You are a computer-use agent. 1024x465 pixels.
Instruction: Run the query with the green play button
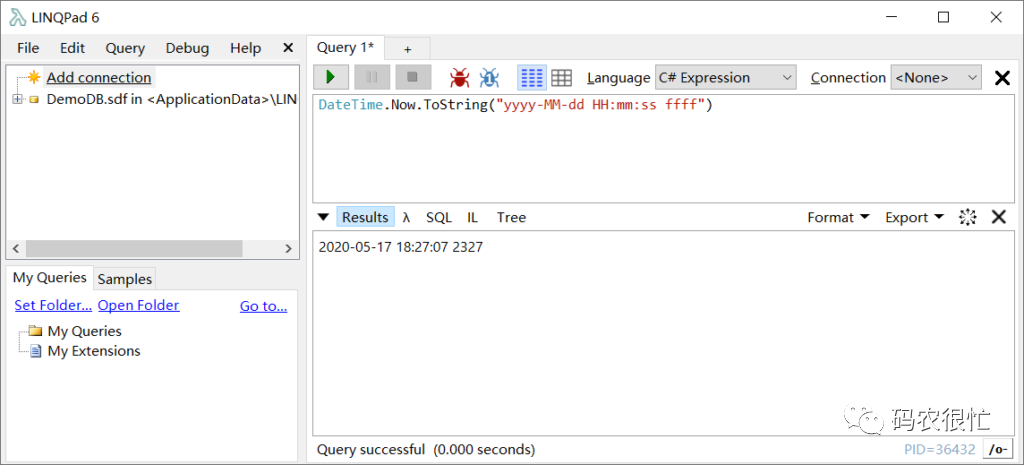[330, 77]
